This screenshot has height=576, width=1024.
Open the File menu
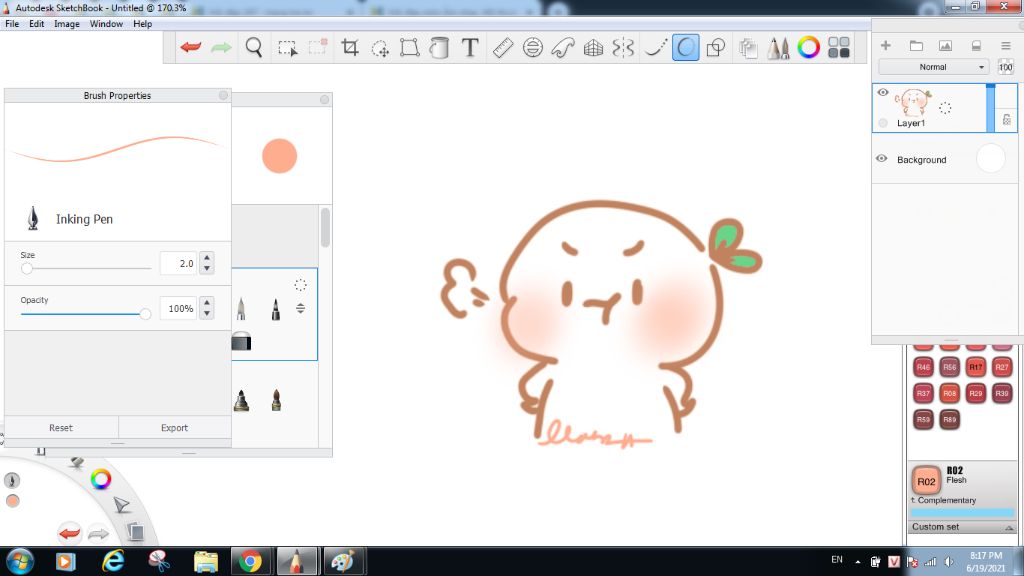tap(12, 24)
